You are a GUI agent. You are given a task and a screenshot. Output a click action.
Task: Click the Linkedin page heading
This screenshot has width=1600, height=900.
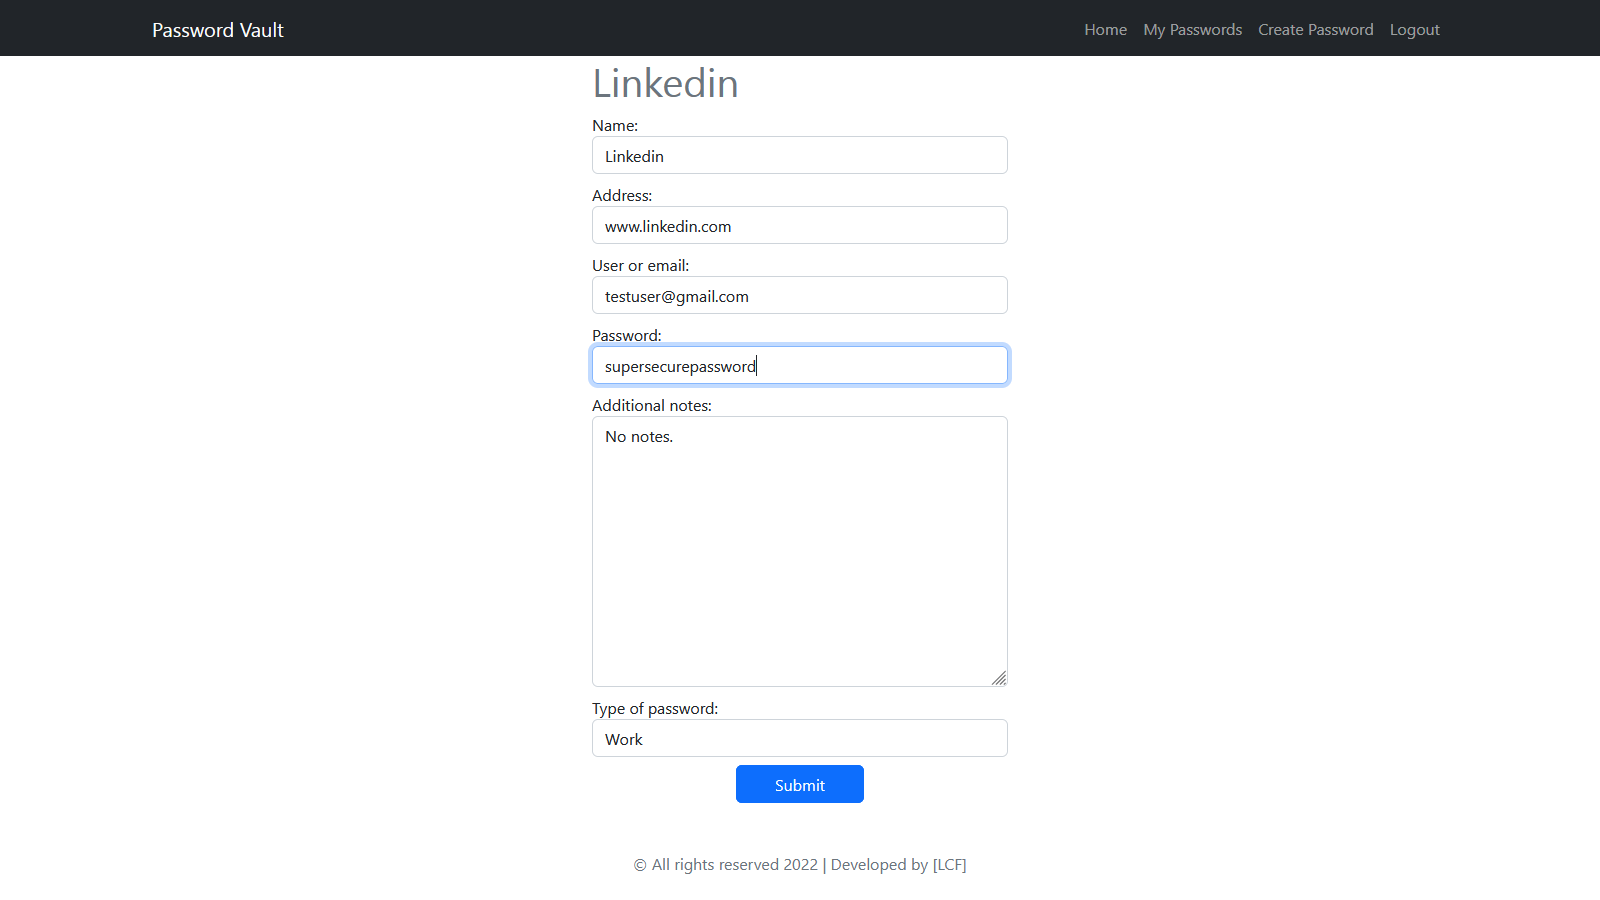(665, 83)
